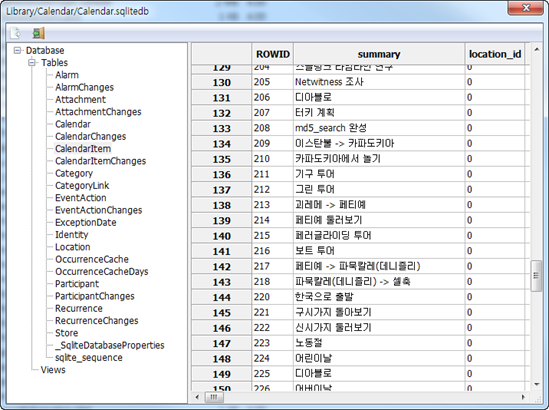Image resolution: width=549 pixels, height=410 pixels.
Task: Open the sqlite_sequence table
Action: (x=89, y=357)
